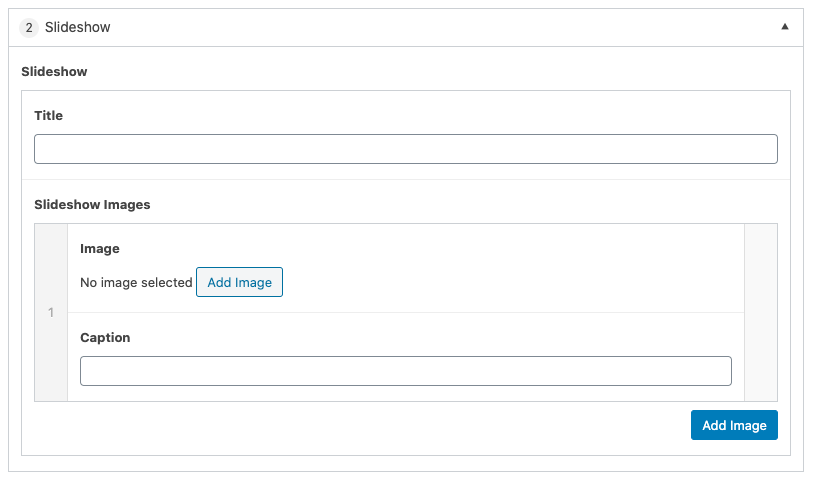
Task: Click the Image field label
Action: (x=100, y=249)
